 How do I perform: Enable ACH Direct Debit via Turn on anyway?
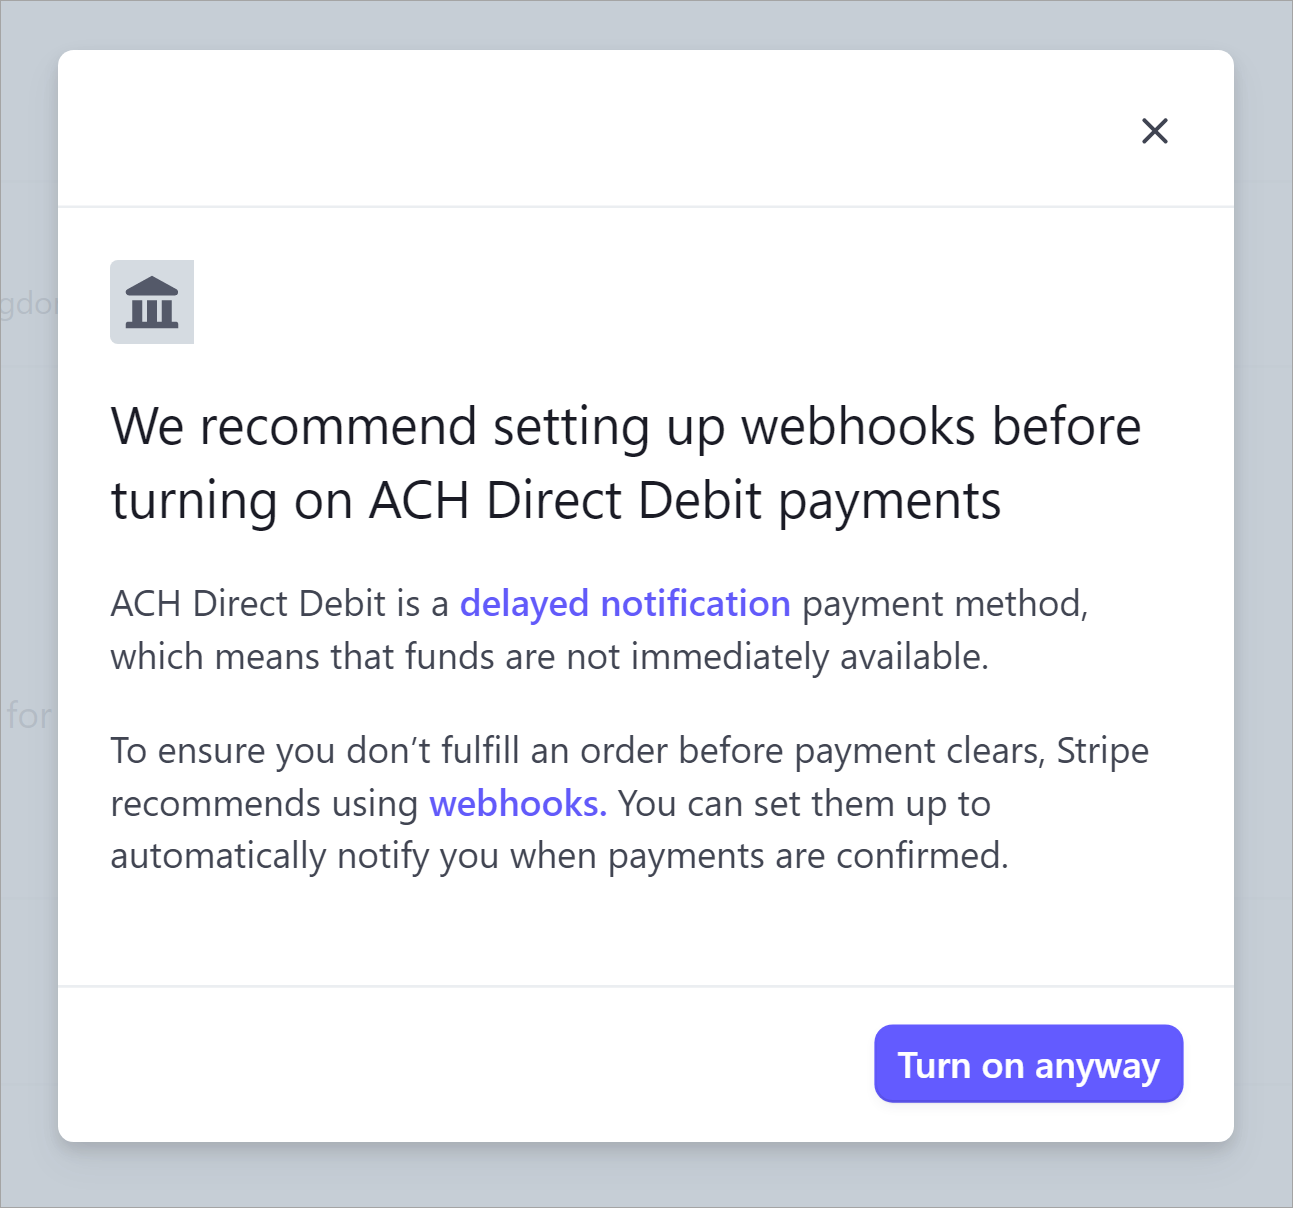1028,1064
